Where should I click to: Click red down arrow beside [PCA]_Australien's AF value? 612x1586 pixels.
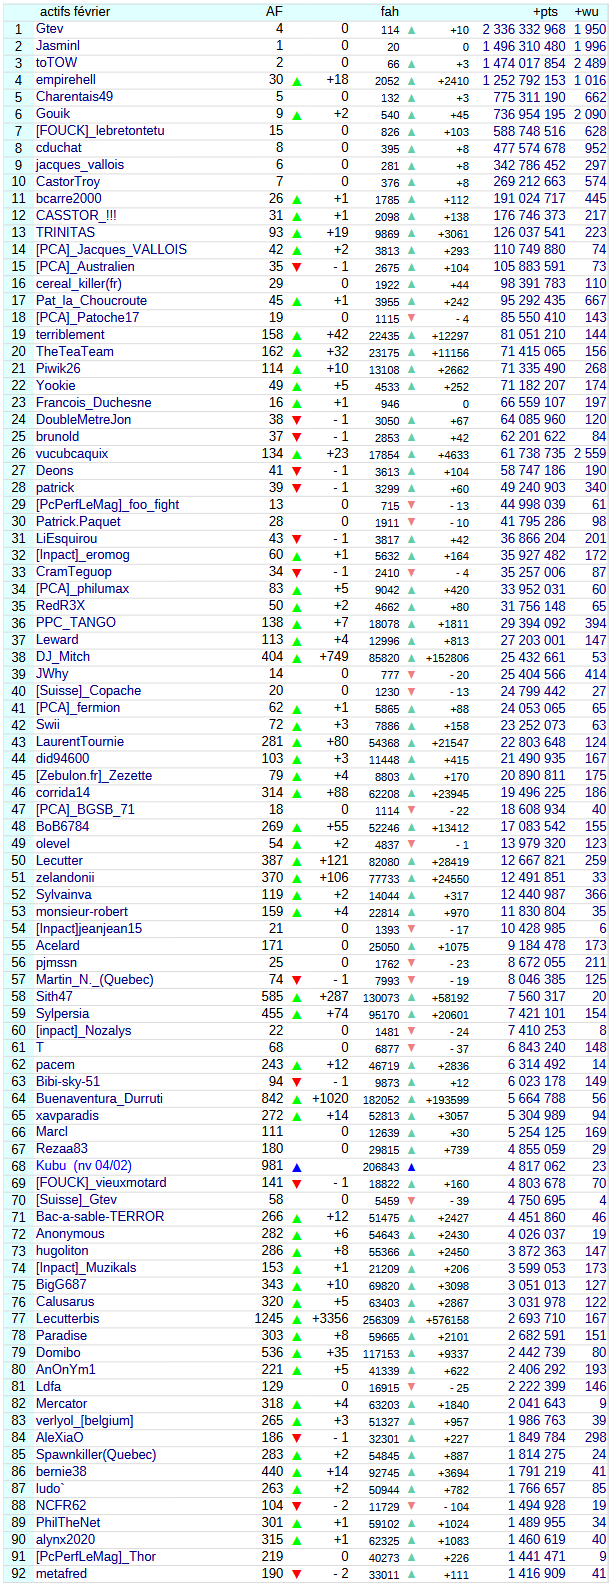pos(296,267)
